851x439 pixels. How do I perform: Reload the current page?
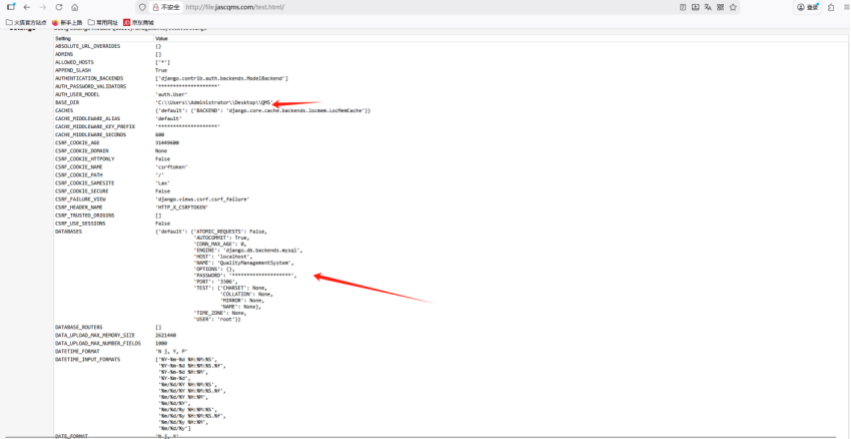58,7
